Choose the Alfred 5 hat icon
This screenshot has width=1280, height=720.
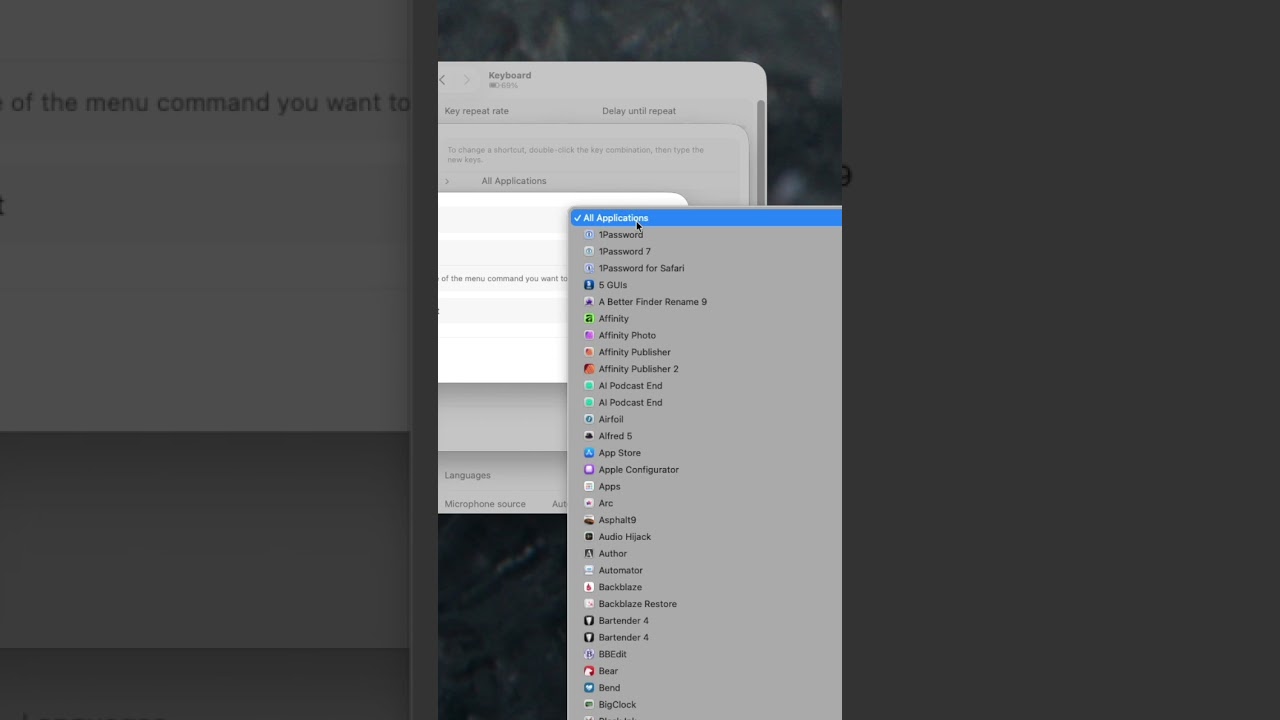click(x=589, y=436)
